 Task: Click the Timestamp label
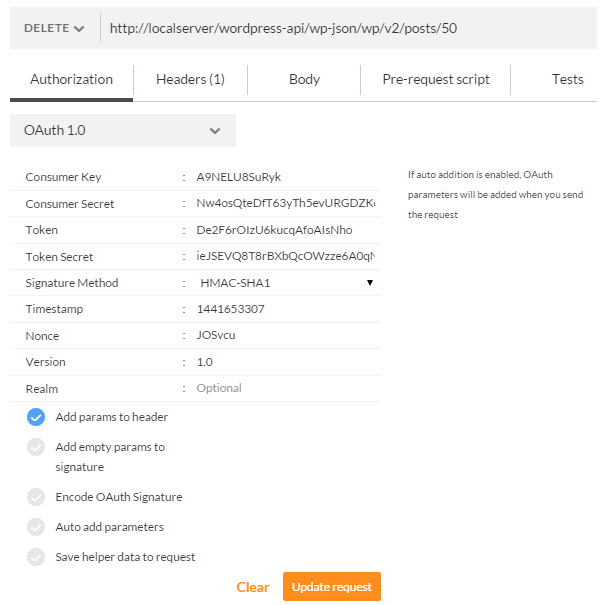point(54,309)
